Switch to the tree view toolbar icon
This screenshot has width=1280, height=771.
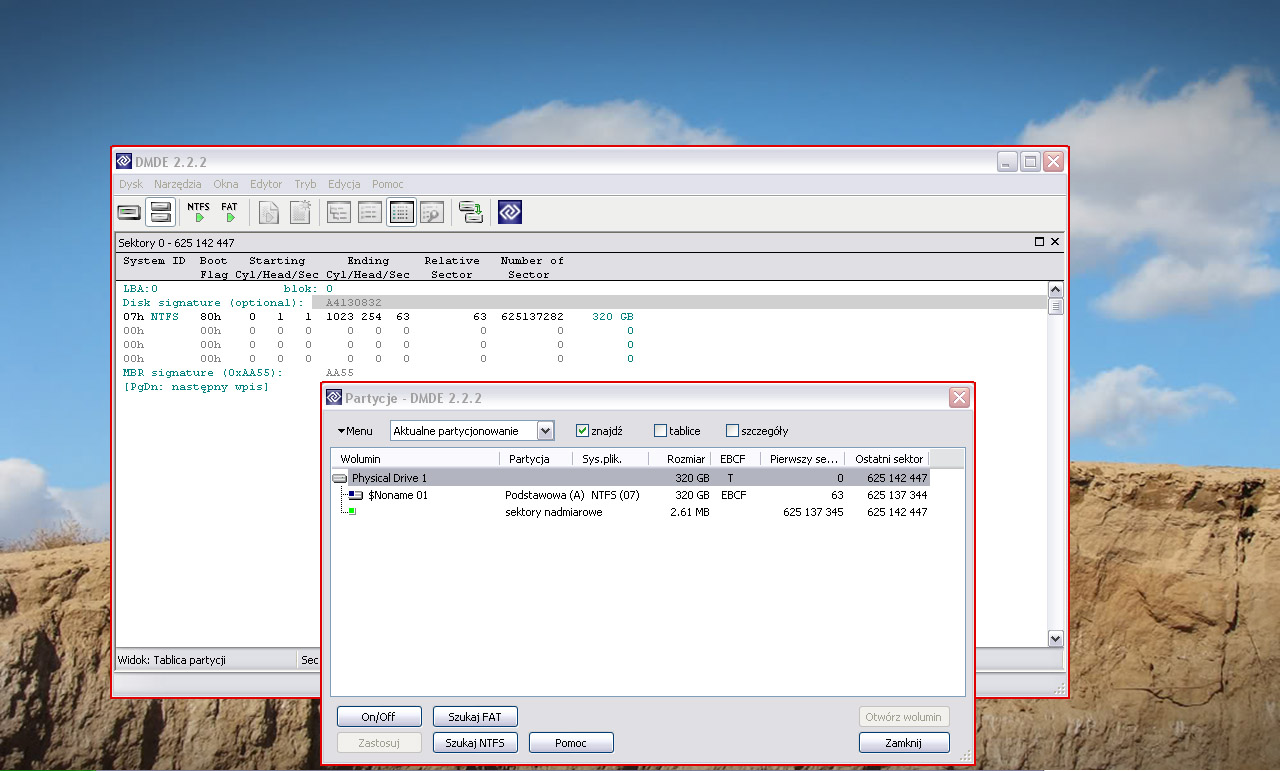point(339,212)
